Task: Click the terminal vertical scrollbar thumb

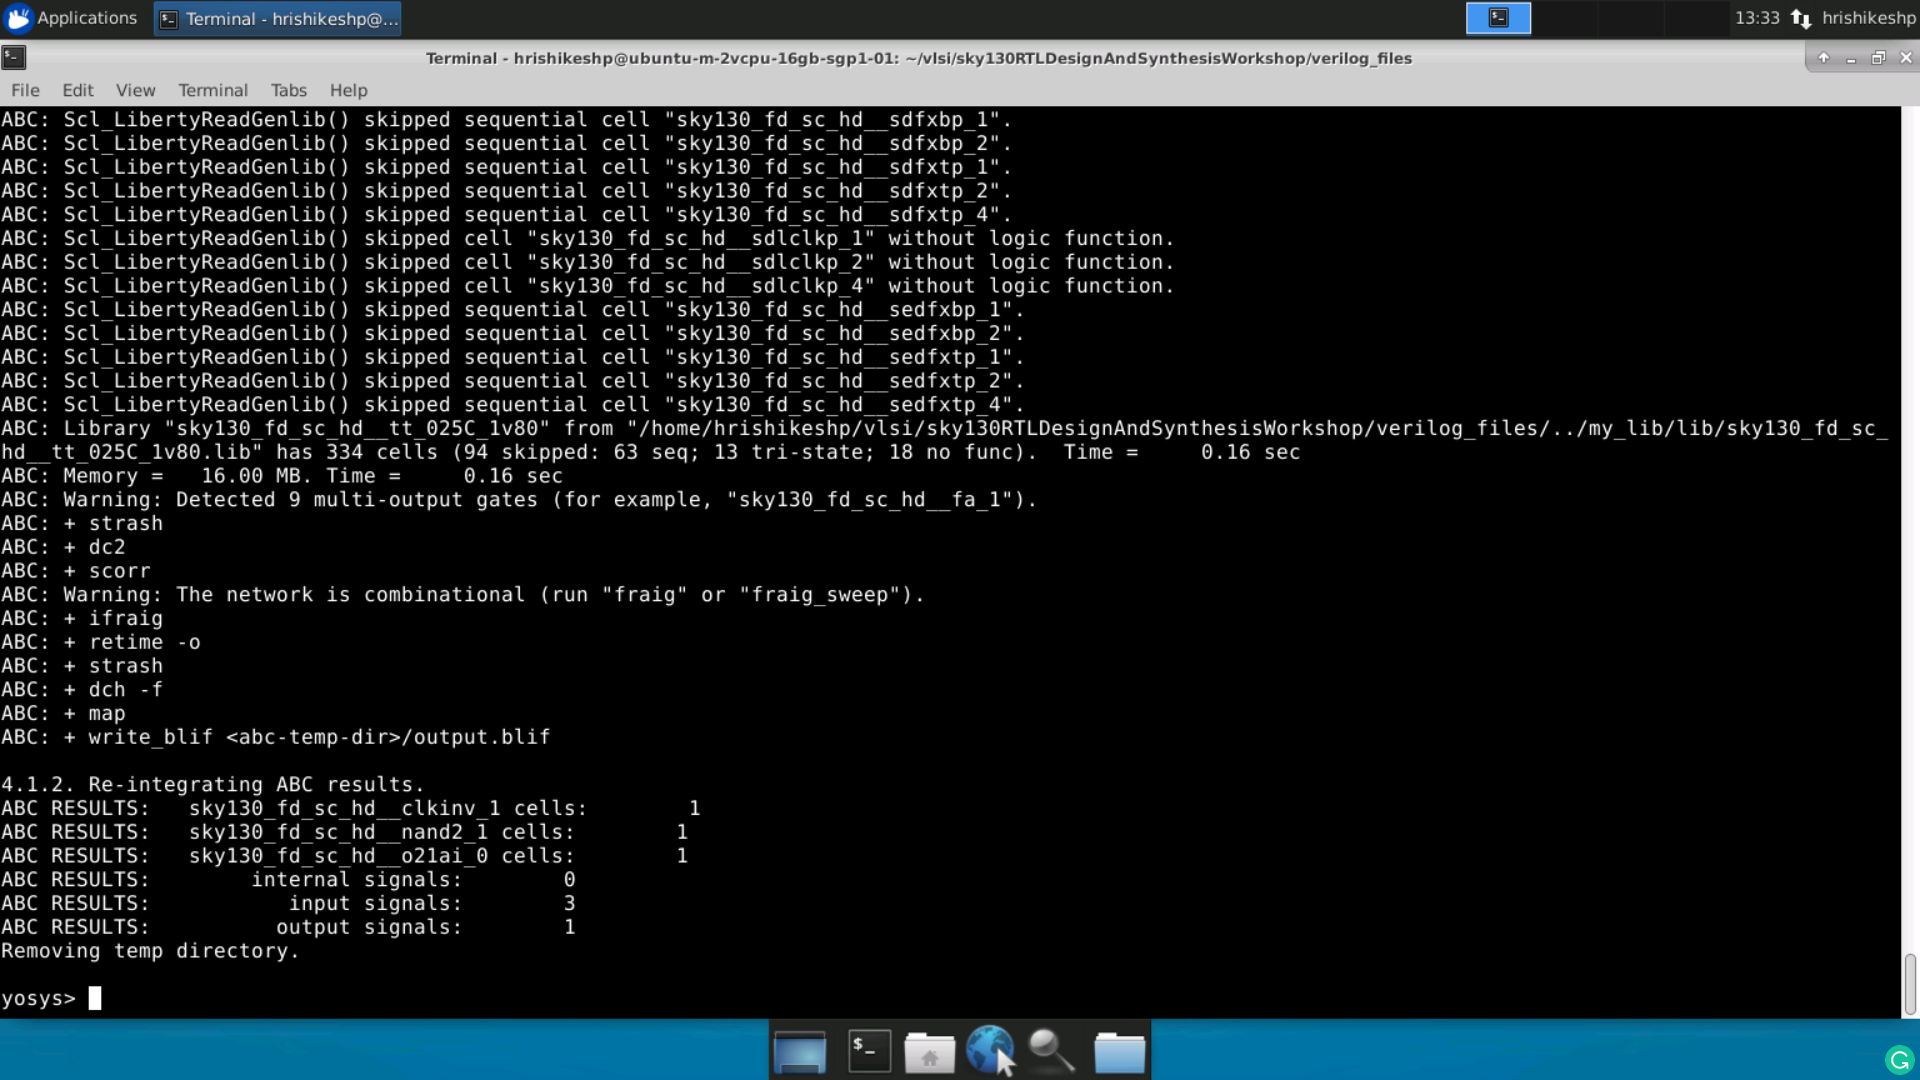Action: [x=1910, y=984]
